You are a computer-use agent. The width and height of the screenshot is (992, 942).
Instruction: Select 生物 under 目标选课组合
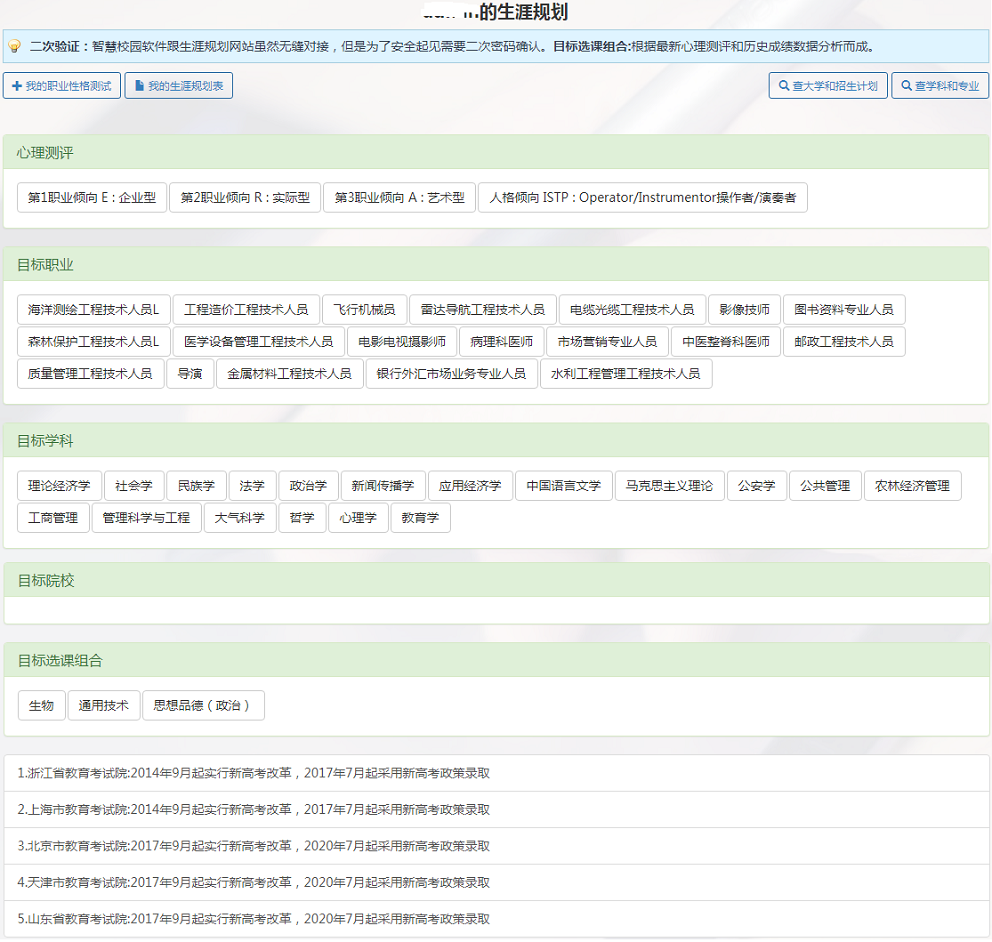(41, 705)
